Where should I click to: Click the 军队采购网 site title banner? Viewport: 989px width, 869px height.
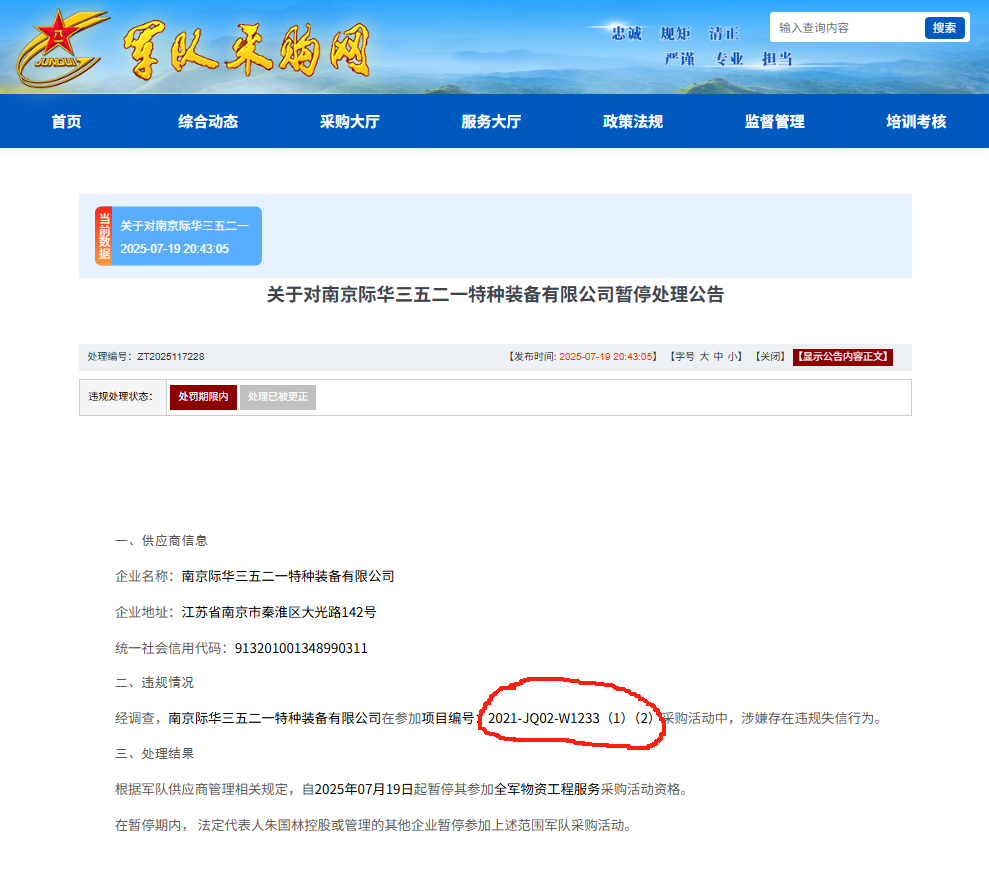coord(246,50)
